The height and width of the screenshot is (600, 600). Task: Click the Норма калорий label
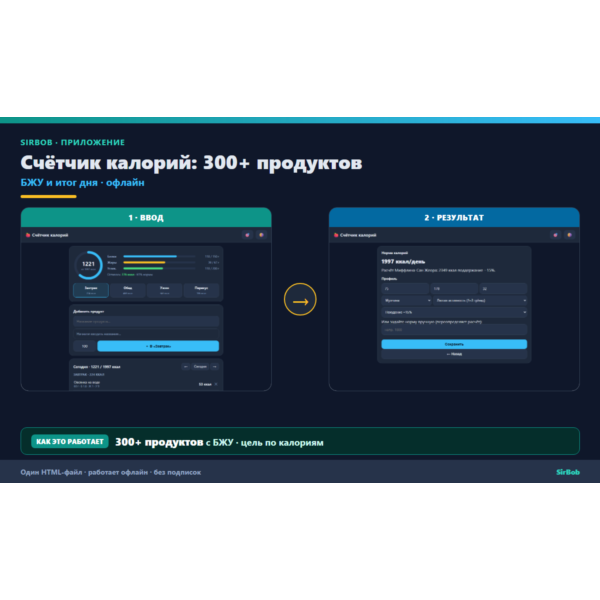click(395, 253)
